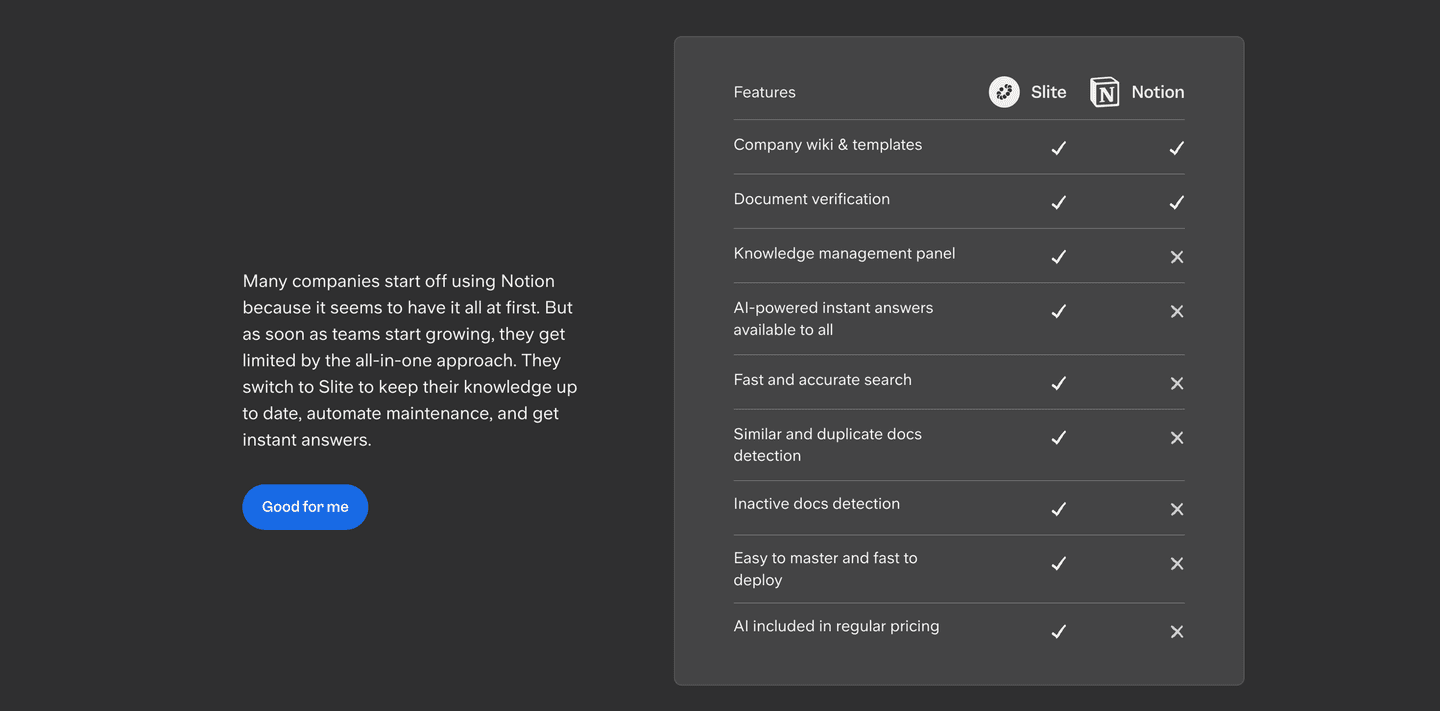Viewport: 1440px width, 711px height.
Task: Click Notion cross for Knowledge management panel
Action: (x=1177, y=257)
